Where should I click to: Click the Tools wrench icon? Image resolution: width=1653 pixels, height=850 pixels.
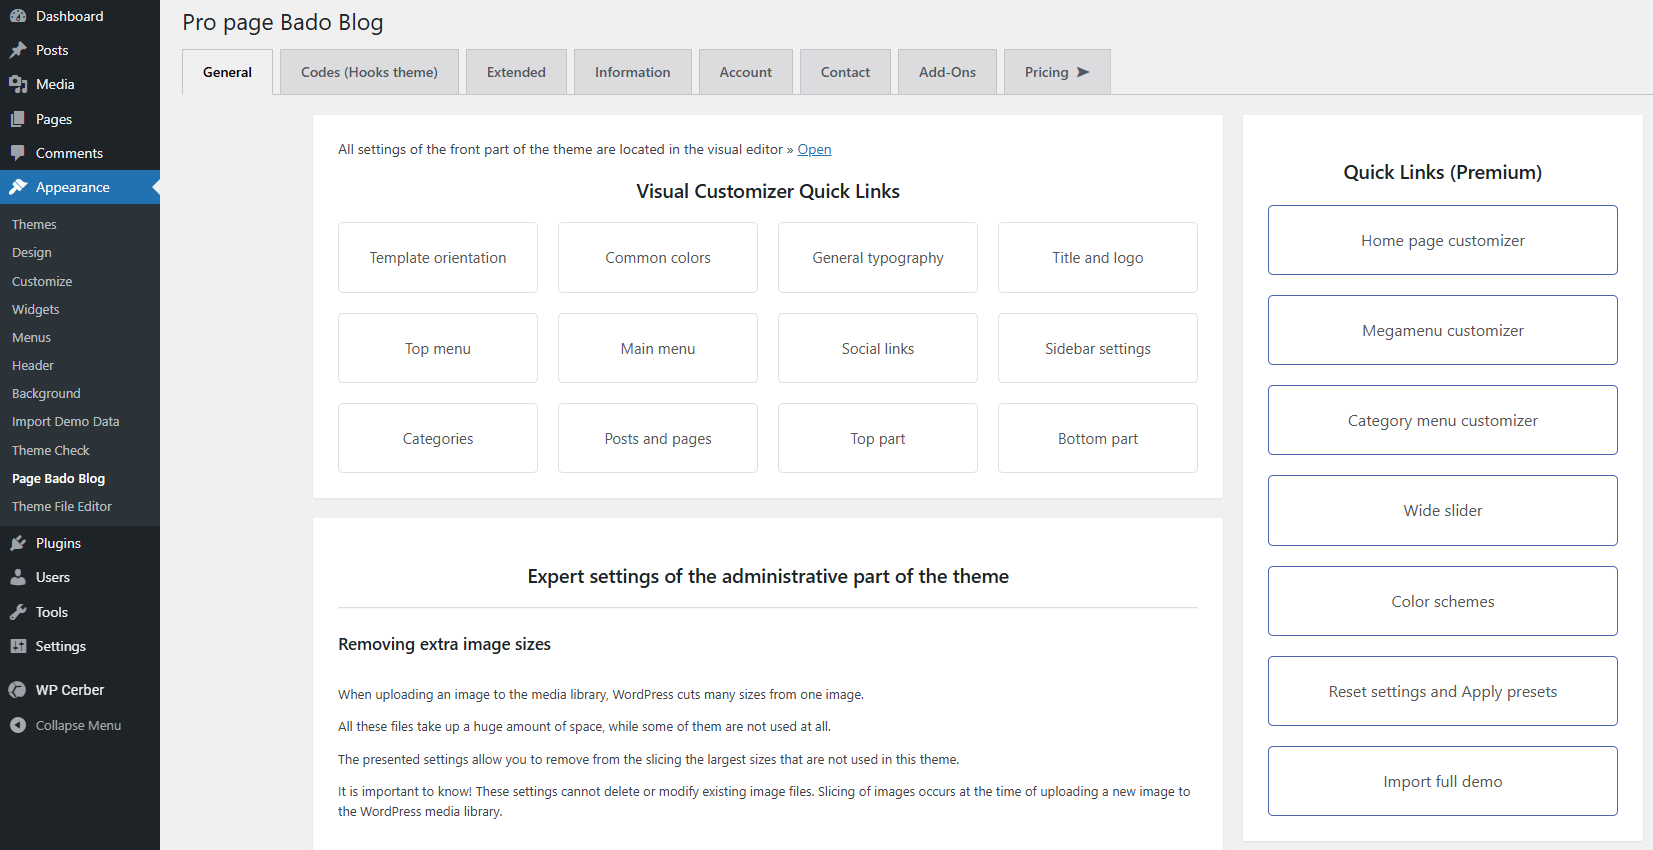[x=18, y=612]
